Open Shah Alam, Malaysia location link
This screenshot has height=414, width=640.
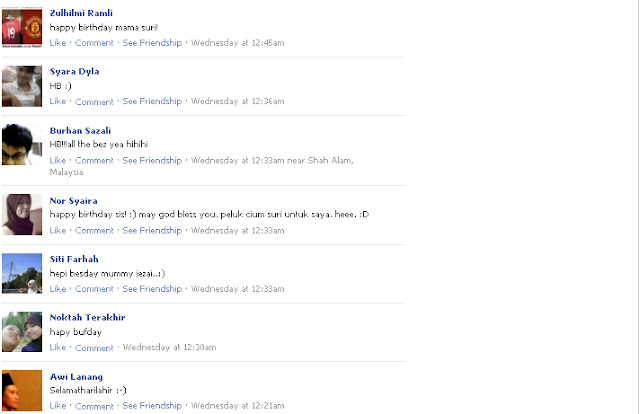(202, 166)
